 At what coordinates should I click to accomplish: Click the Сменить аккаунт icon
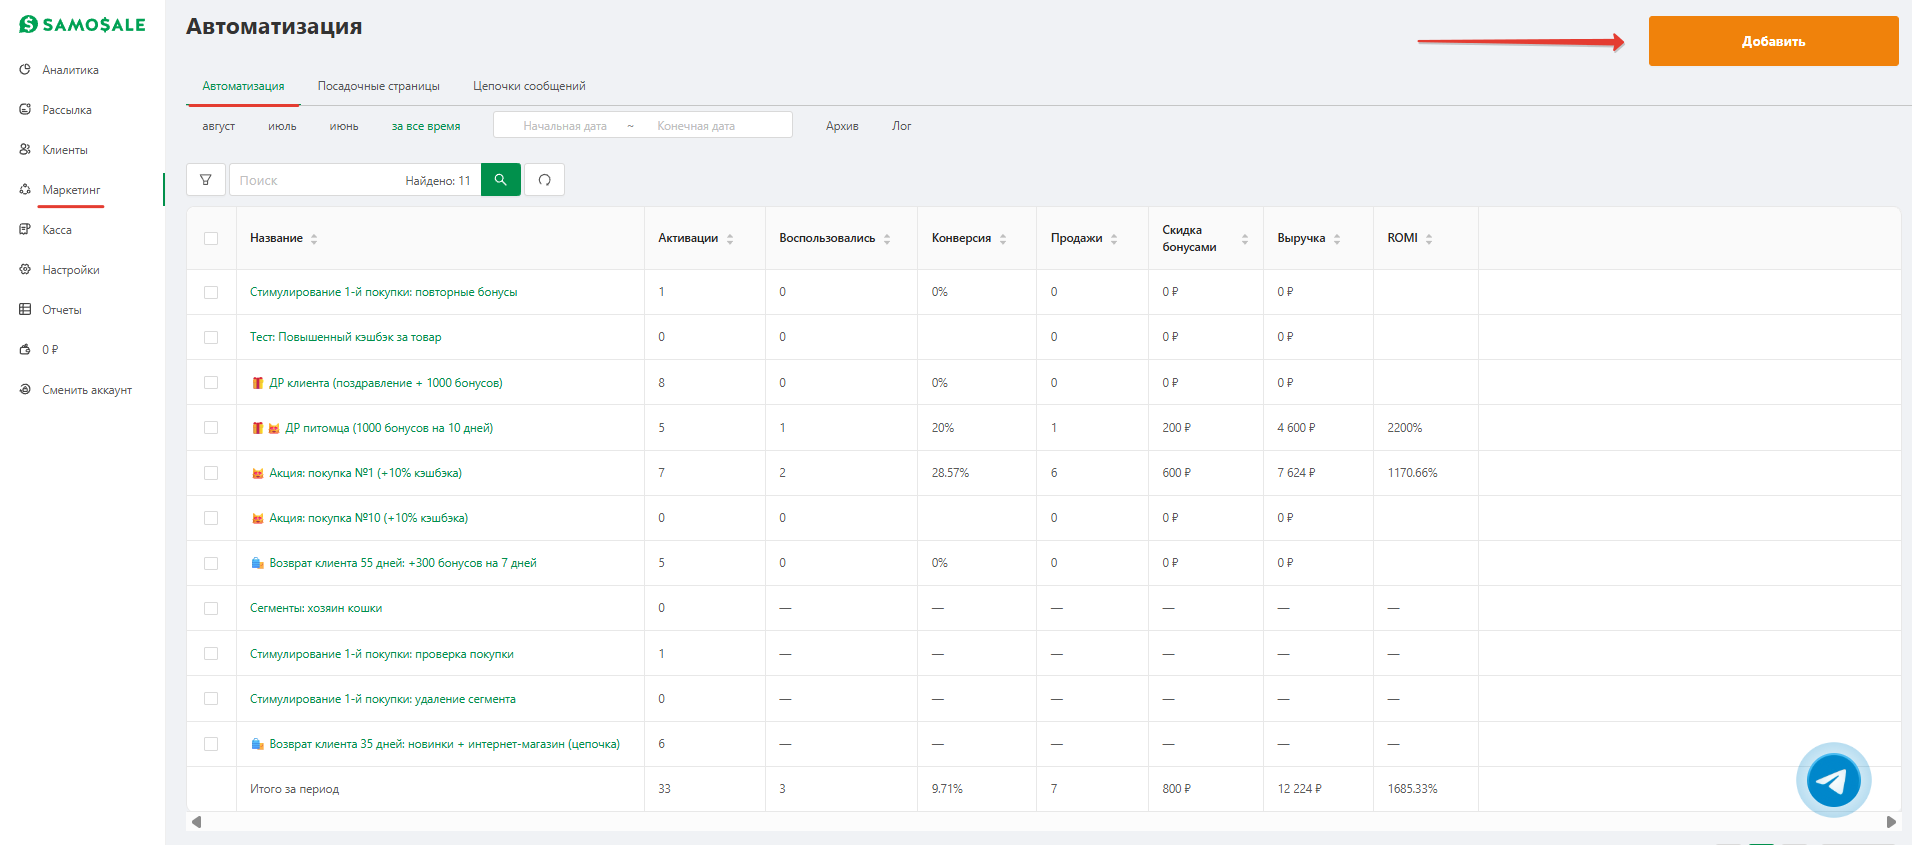pyautogui.click(x=25, y=390)
